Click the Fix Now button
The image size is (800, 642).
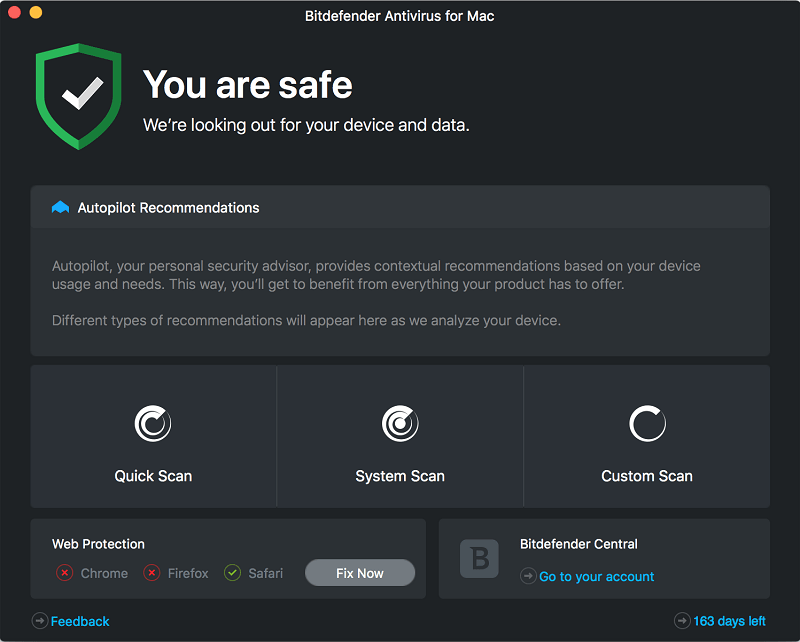coord(360,573)
